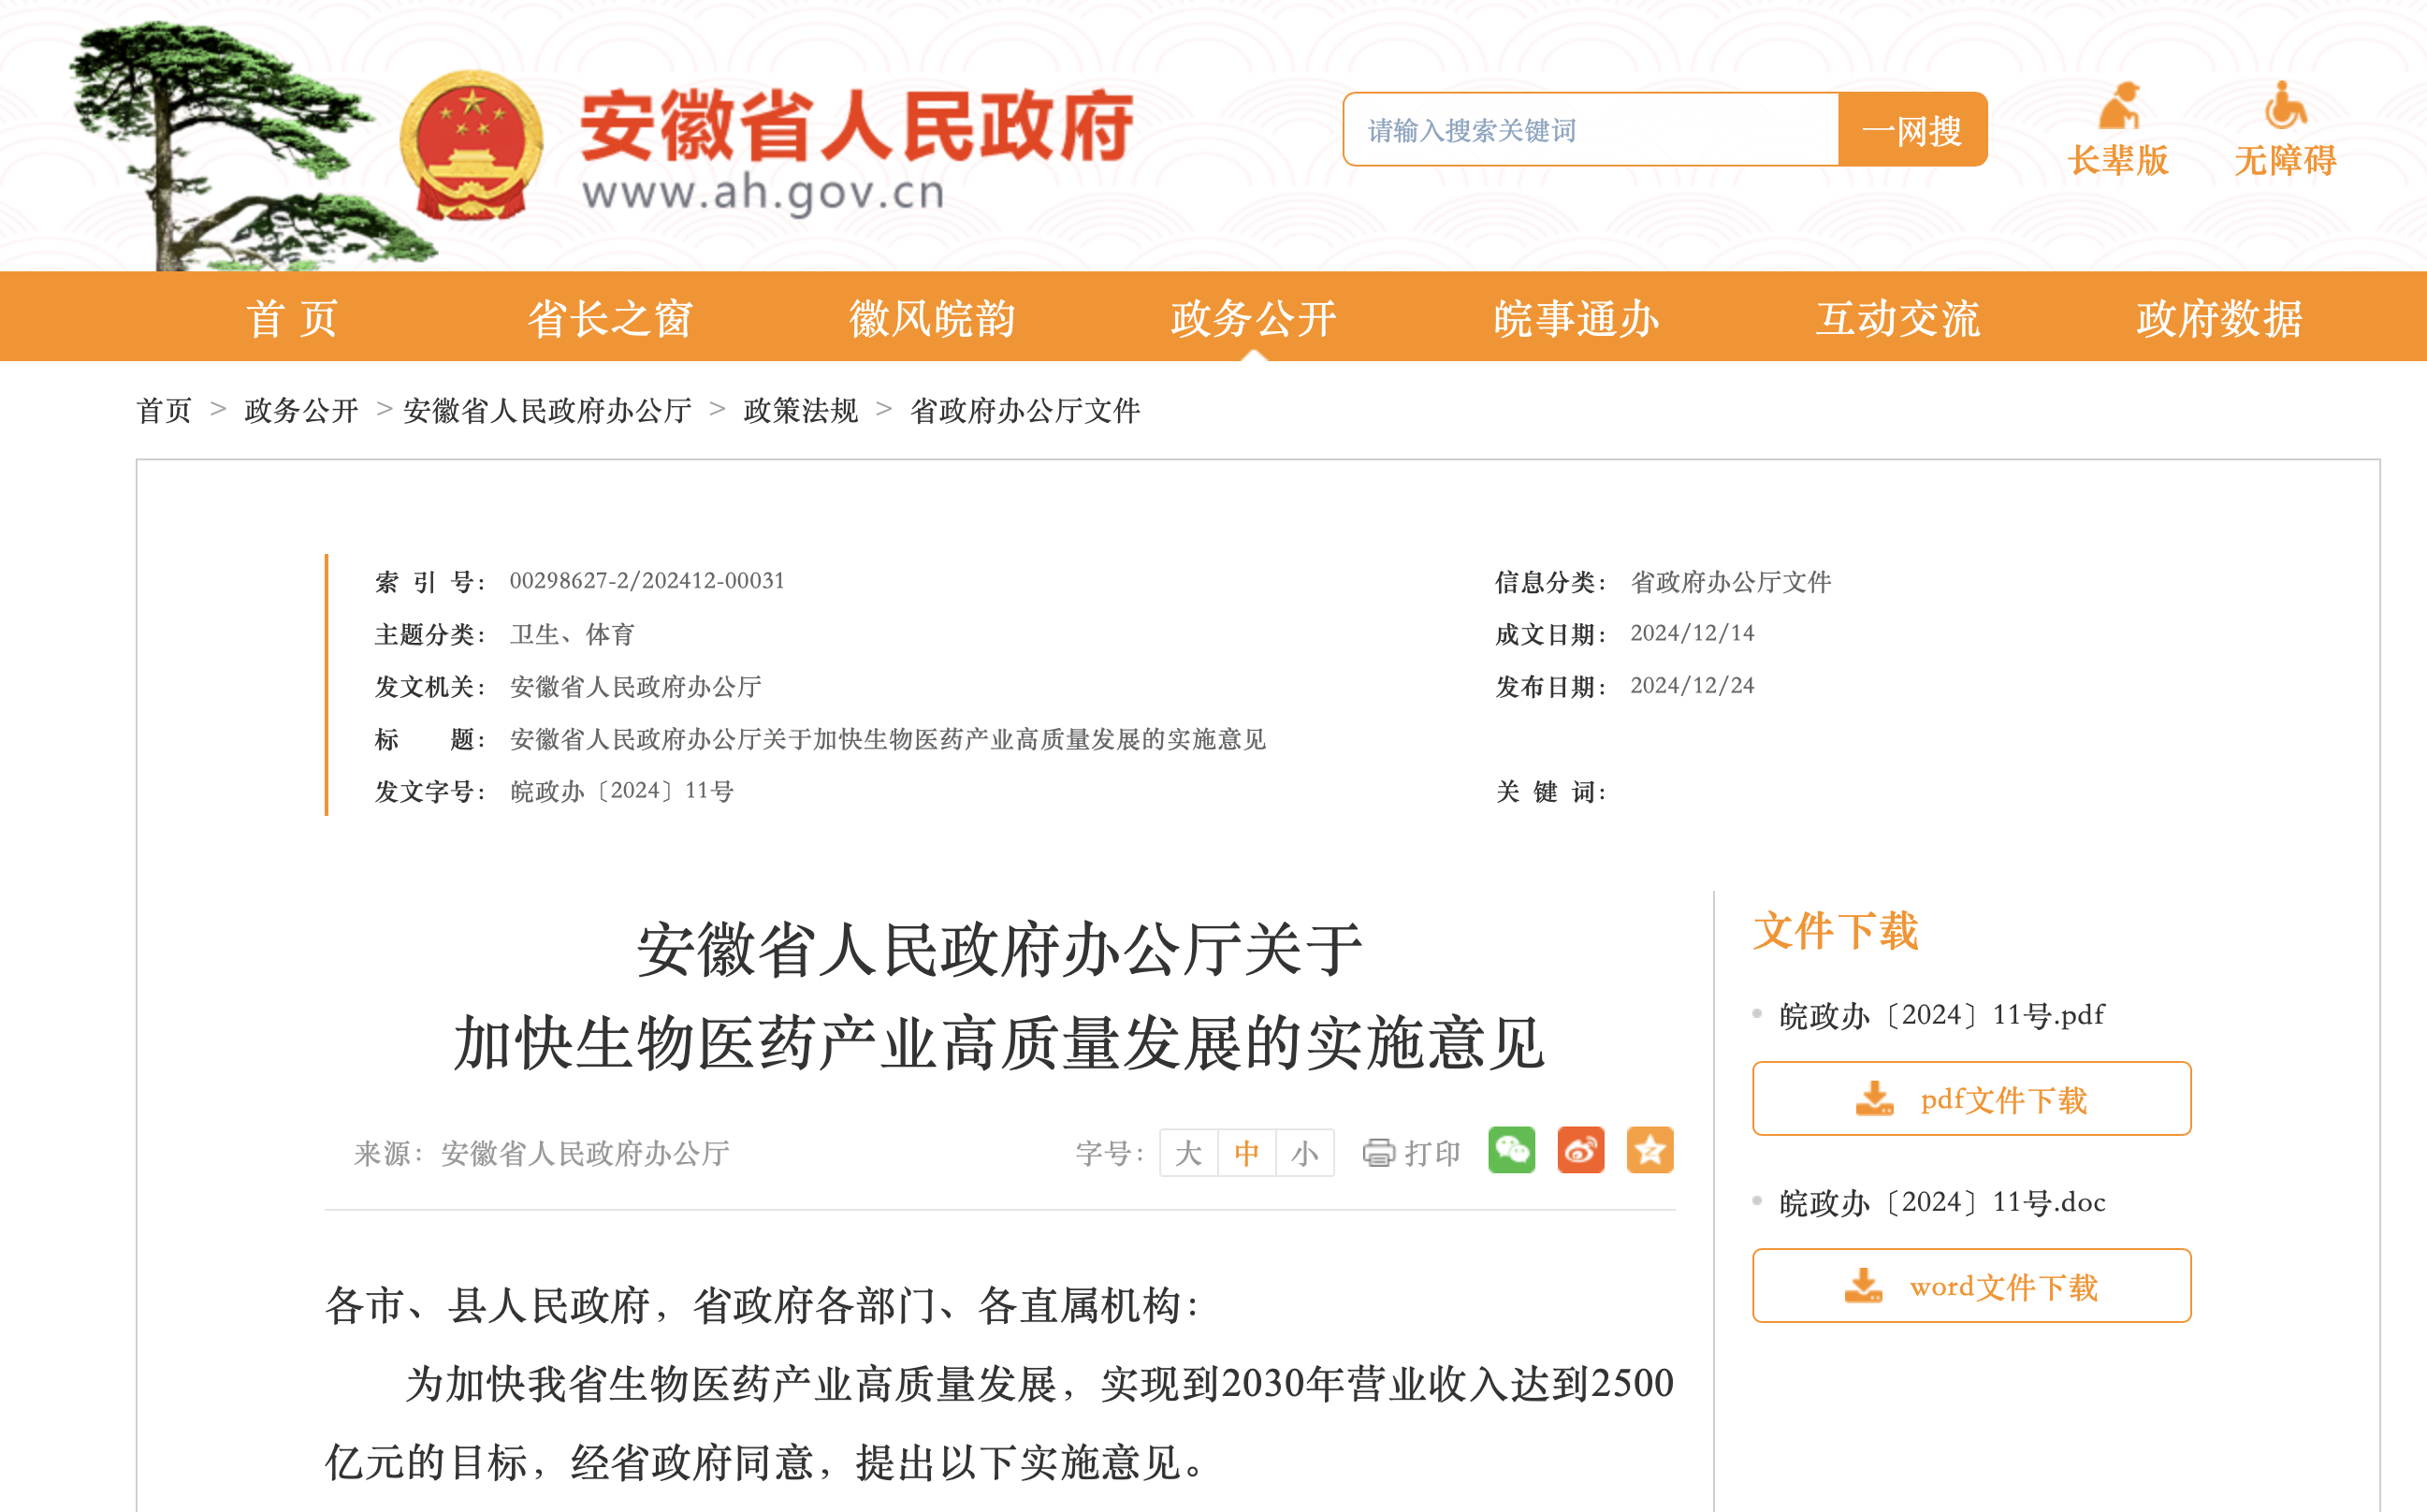Share article to Weibo icon
The width and height of the screenshot is (2427, 1512).
coord(1580,1150)
